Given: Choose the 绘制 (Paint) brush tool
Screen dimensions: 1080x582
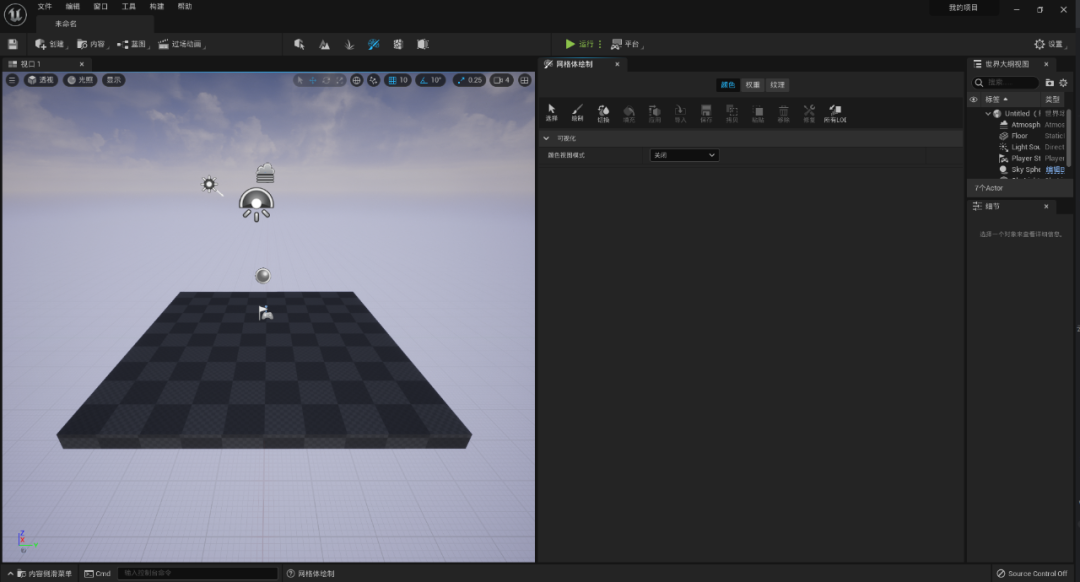Looking at the screenshot, I should coord(577,113).
